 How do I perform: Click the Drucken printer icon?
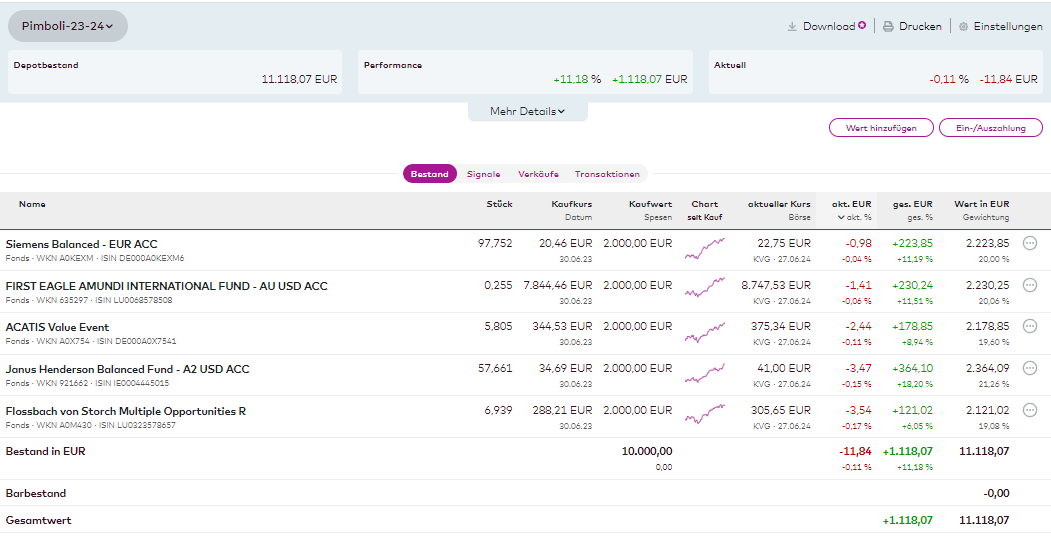[888, 27]
